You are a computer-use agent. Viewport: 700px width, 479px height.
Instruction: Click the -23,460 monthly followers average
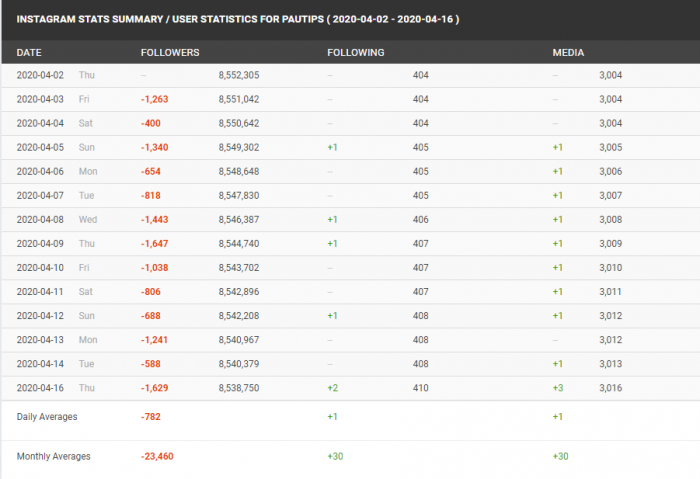pyautogui.click(x=158, y=456)
